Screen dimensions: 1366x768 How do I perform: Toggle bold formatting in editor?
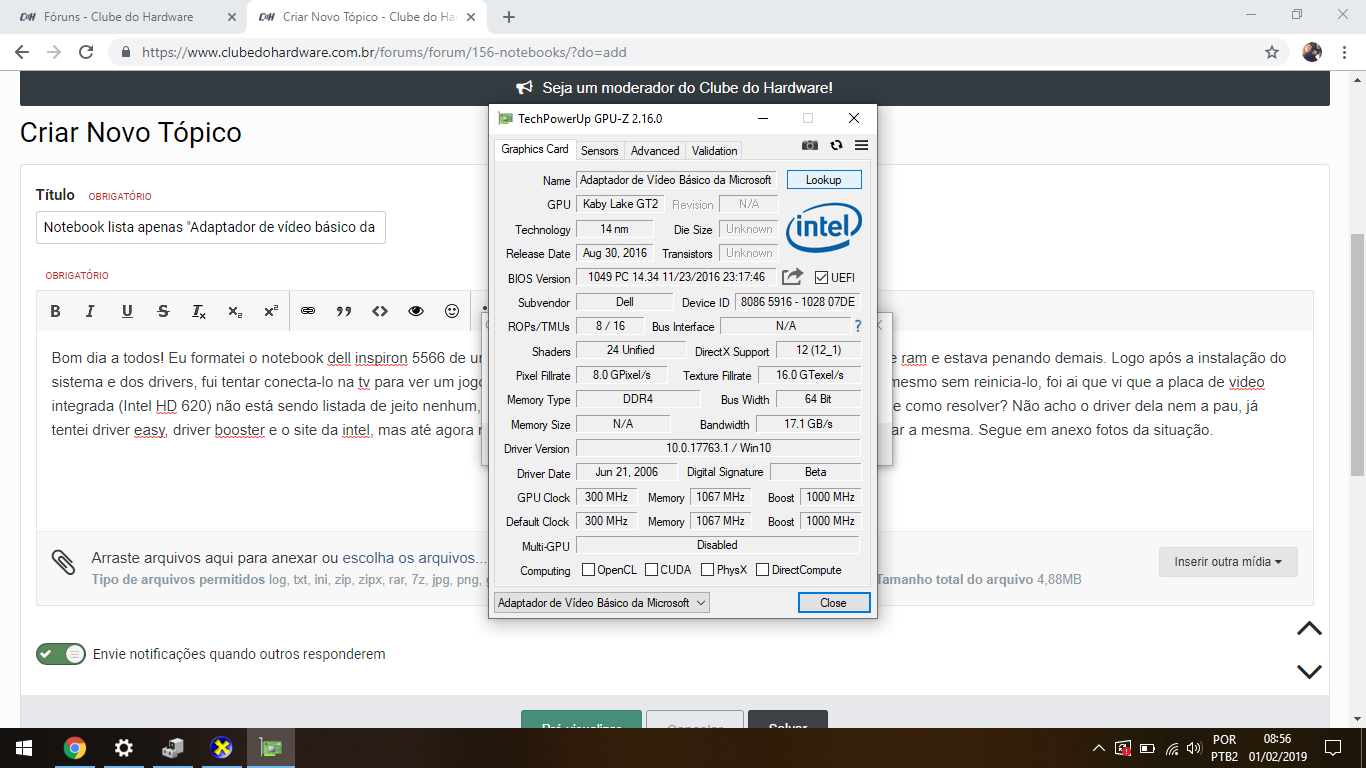pos(56,311)
